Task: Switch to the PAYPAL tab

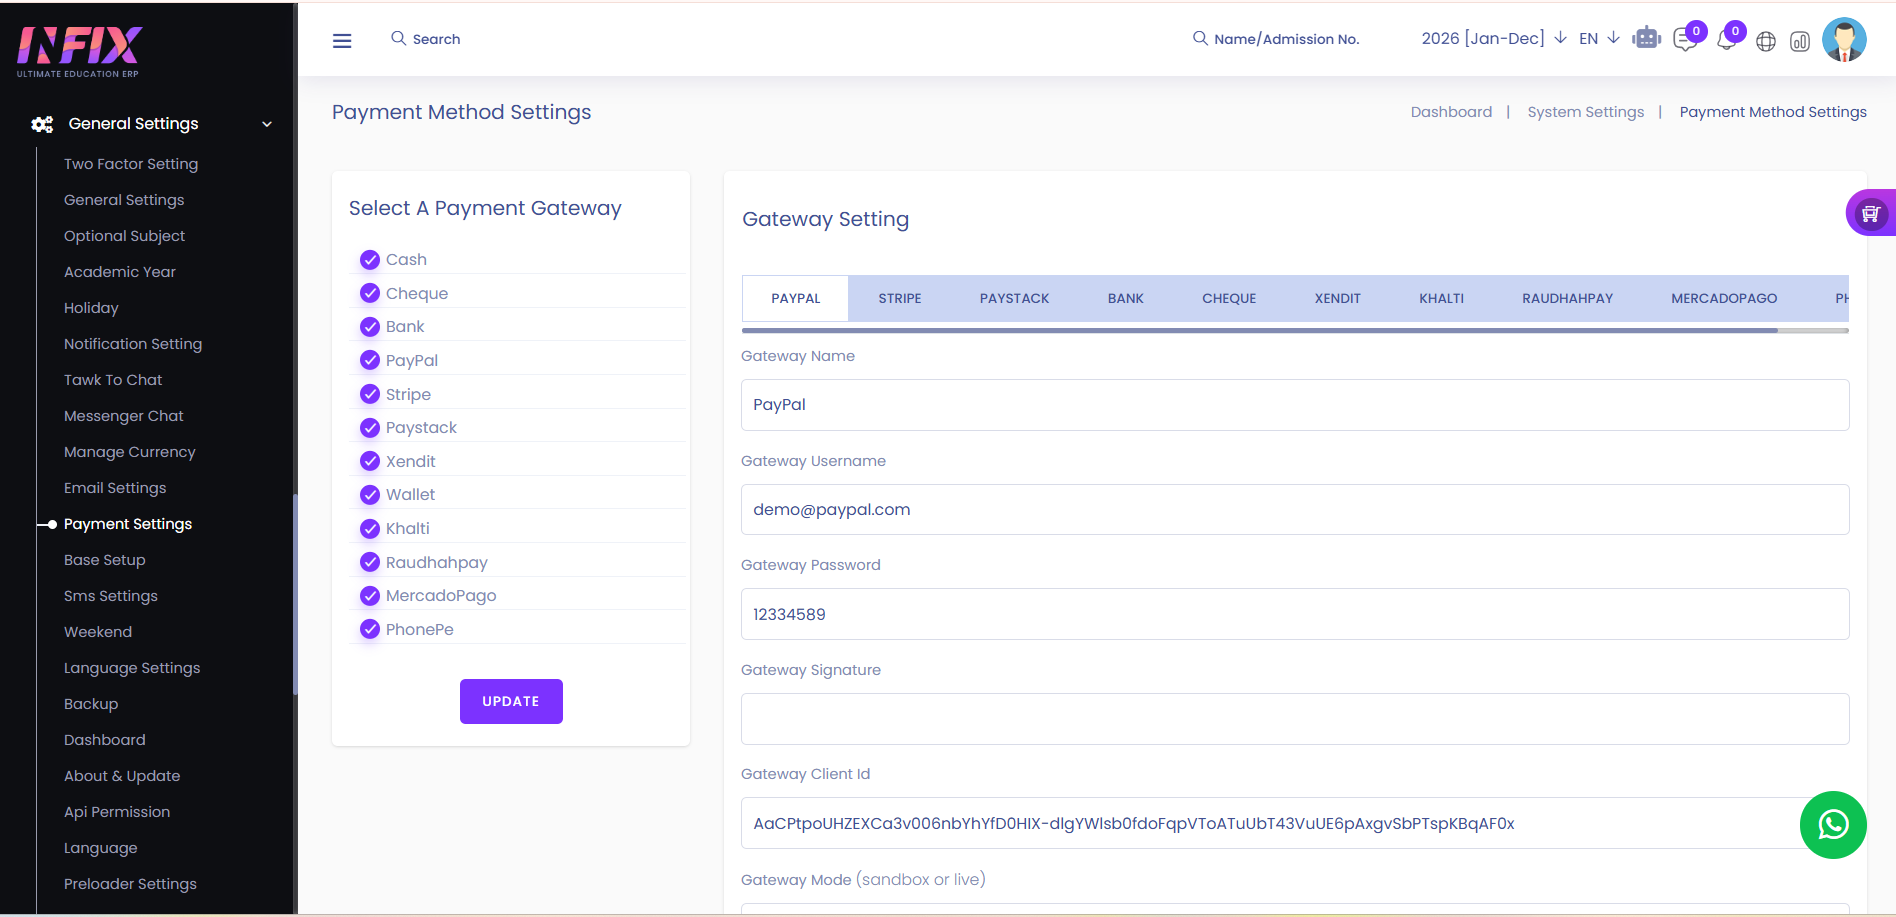Action: pos(796,298)
